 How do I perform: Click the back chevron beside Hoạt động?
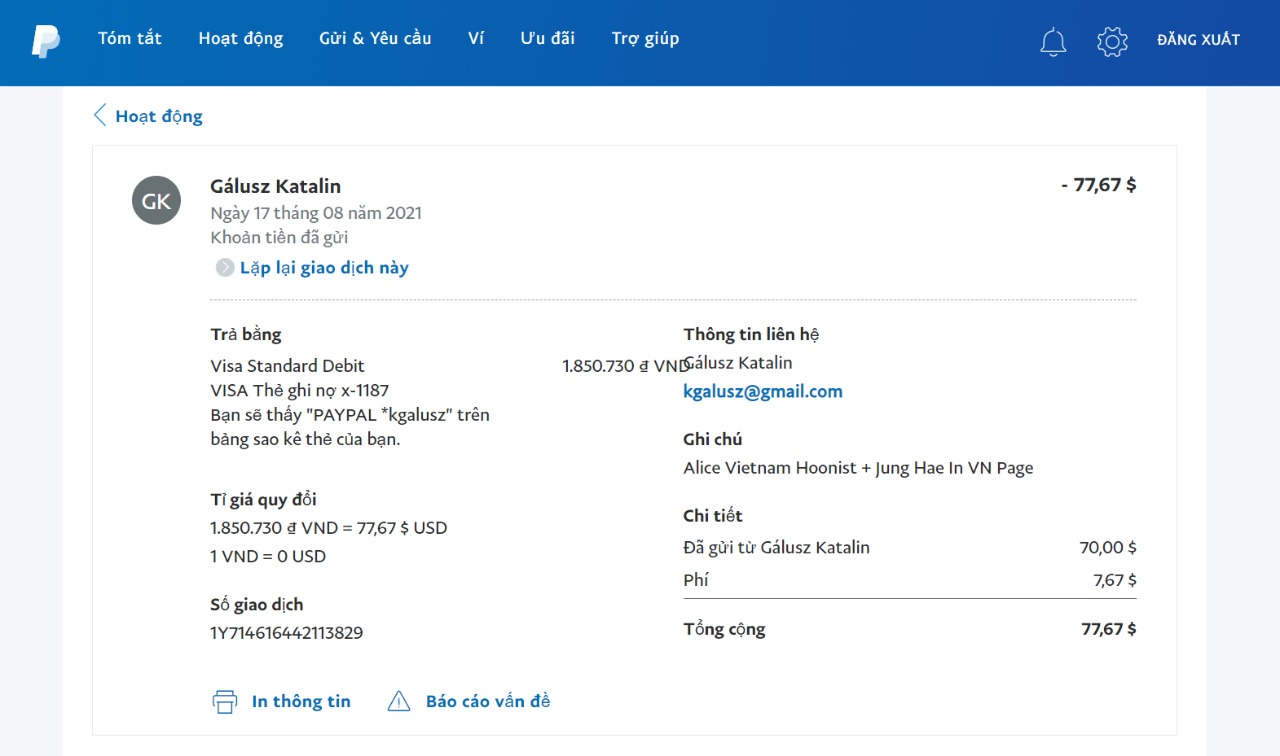pyautogui.click(x=99, y=115)
